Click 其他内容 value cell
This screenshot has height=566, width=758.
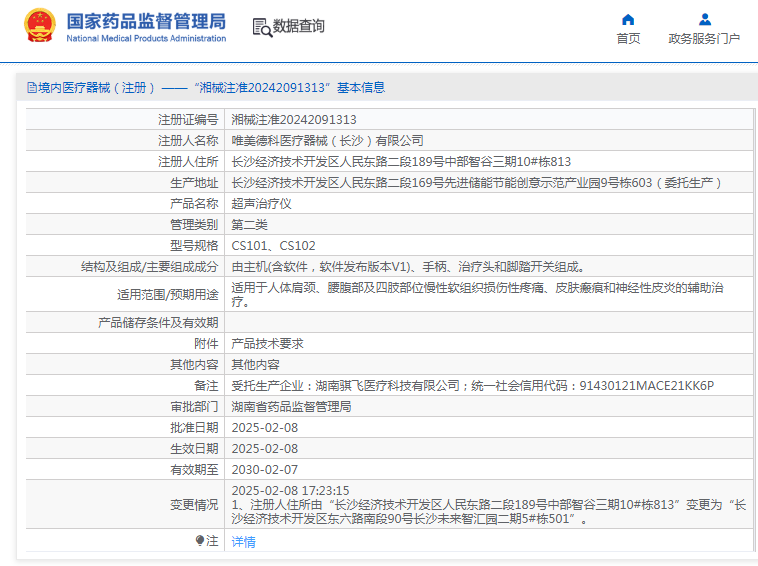click(255, 364)
